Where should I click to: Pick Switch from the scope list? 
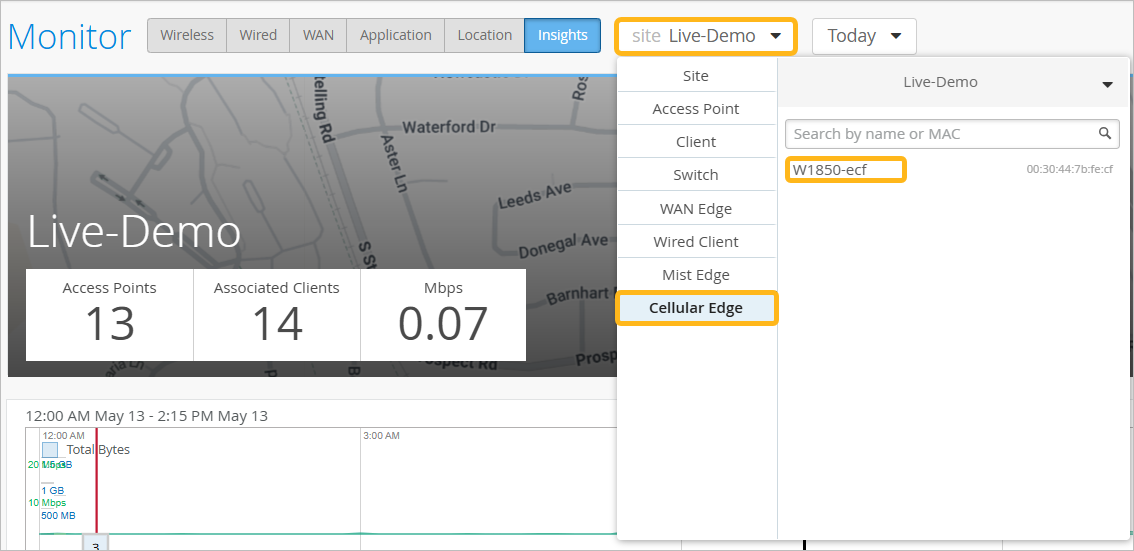coord(696,175)
